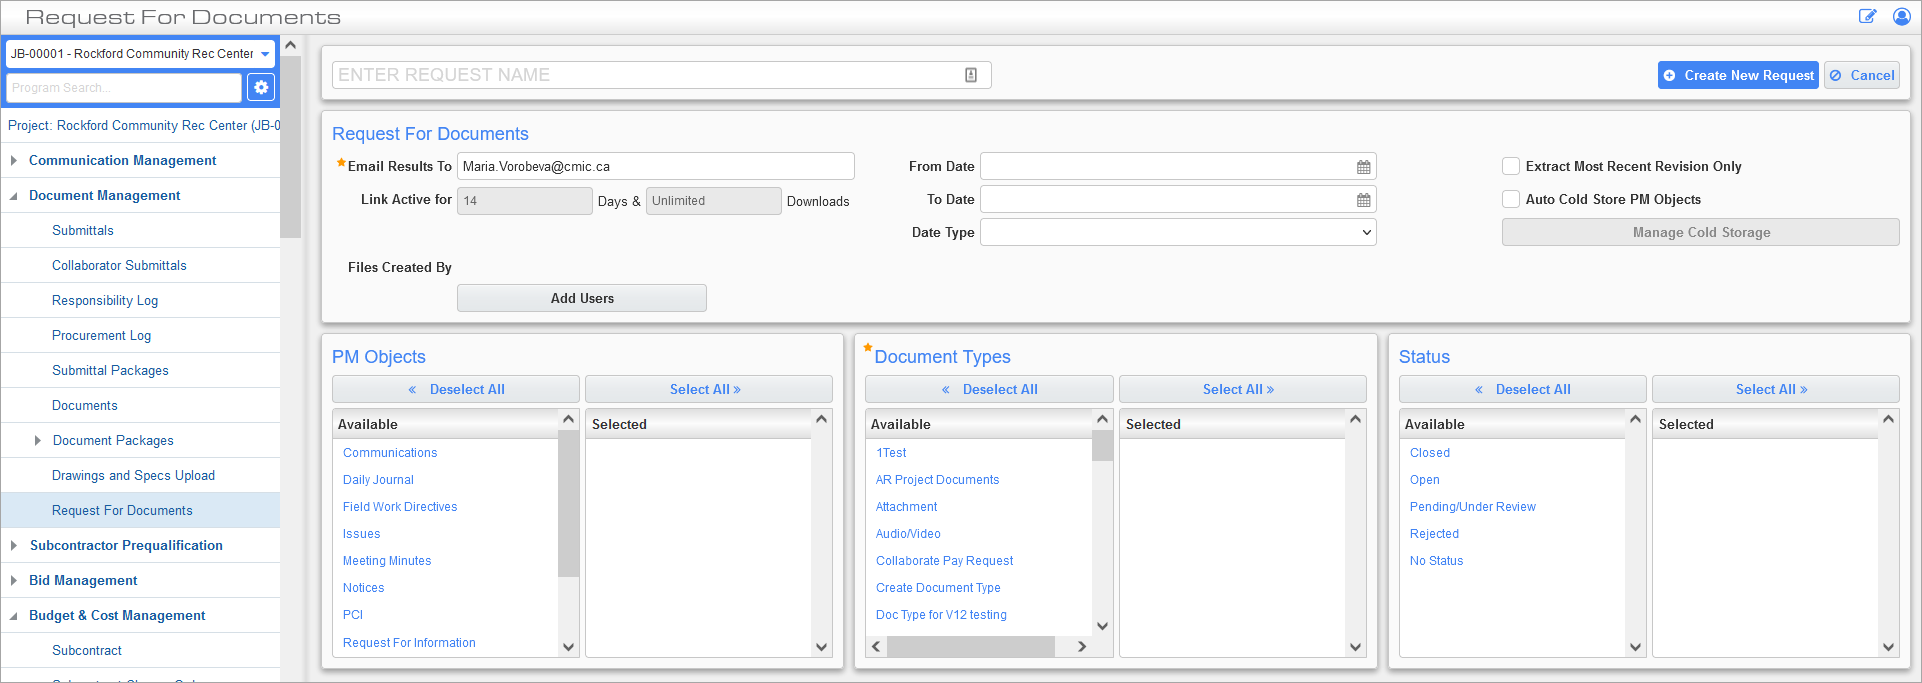The height and width of the screenshot is (683, 1922).
Task: Click the edit notes icon in header
Action: [x=1867, y=16]
